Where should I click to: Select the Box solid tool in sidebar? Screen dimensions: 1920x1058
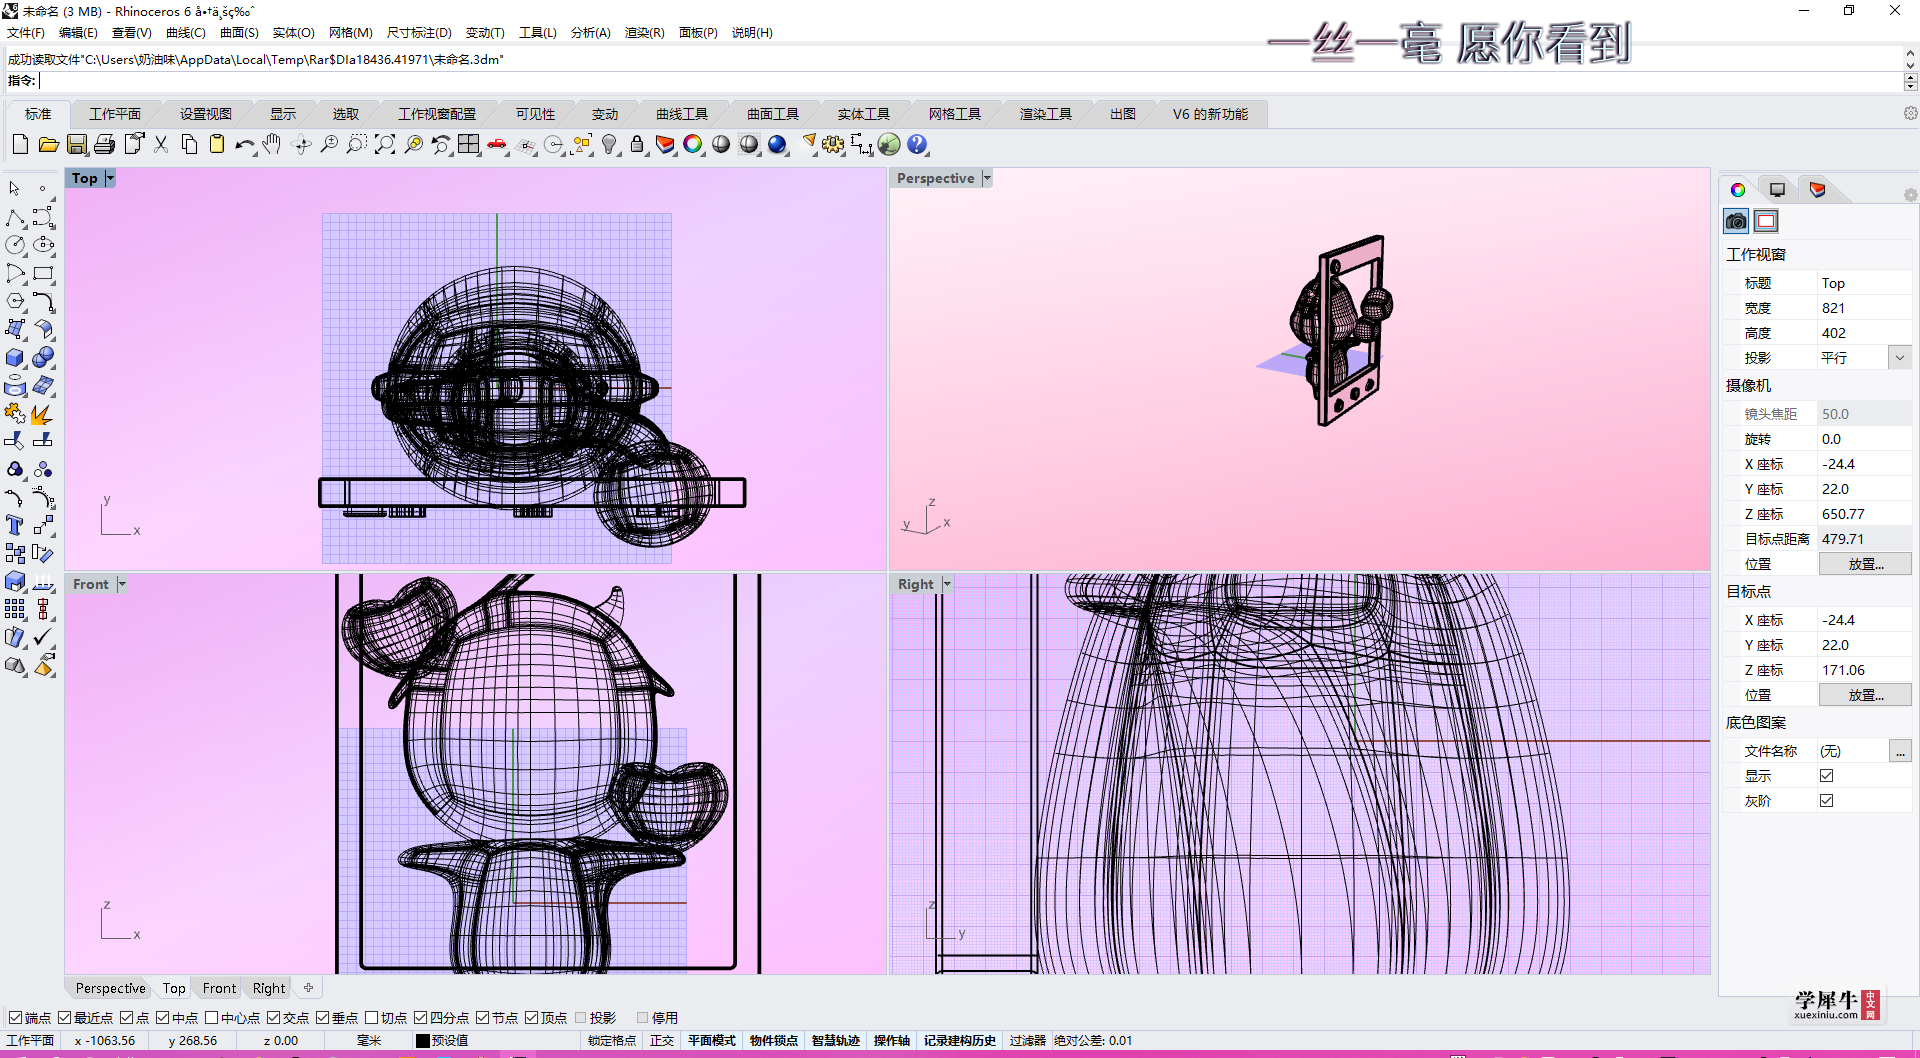pos(15,358)
